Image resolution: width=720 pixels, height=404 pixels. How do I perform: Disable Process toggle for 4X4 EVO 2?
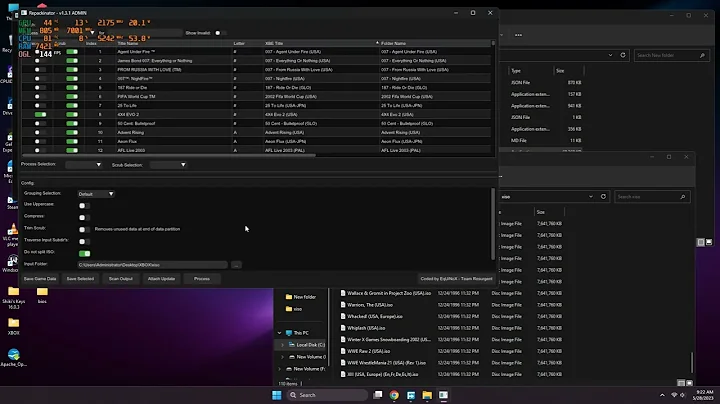pyautogui.click(x=40, y=114)
